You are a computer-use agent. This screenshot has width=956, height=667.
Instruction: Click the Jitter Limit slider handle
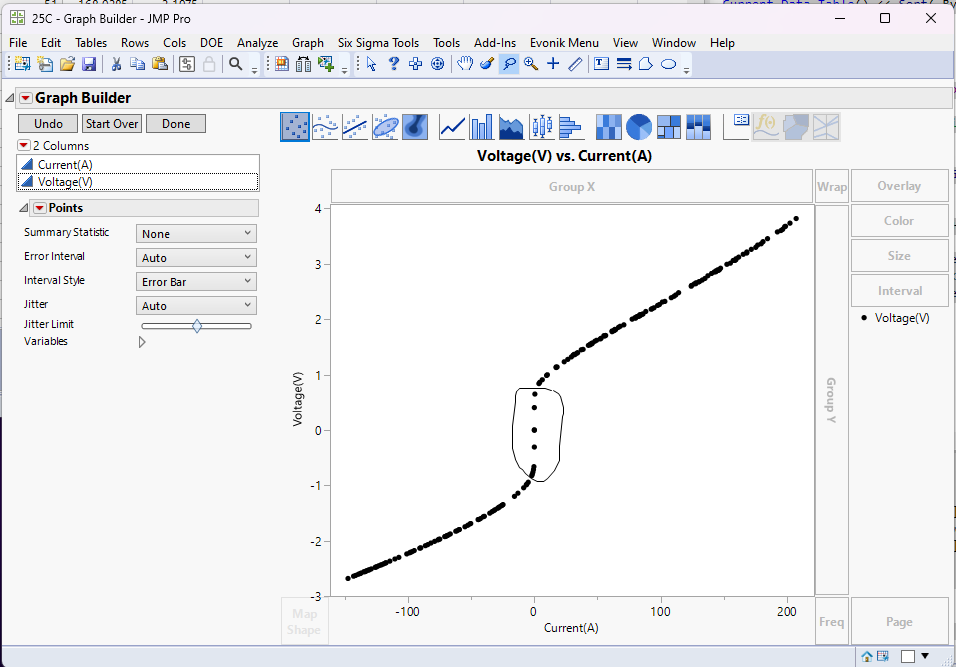coord(197,325)
